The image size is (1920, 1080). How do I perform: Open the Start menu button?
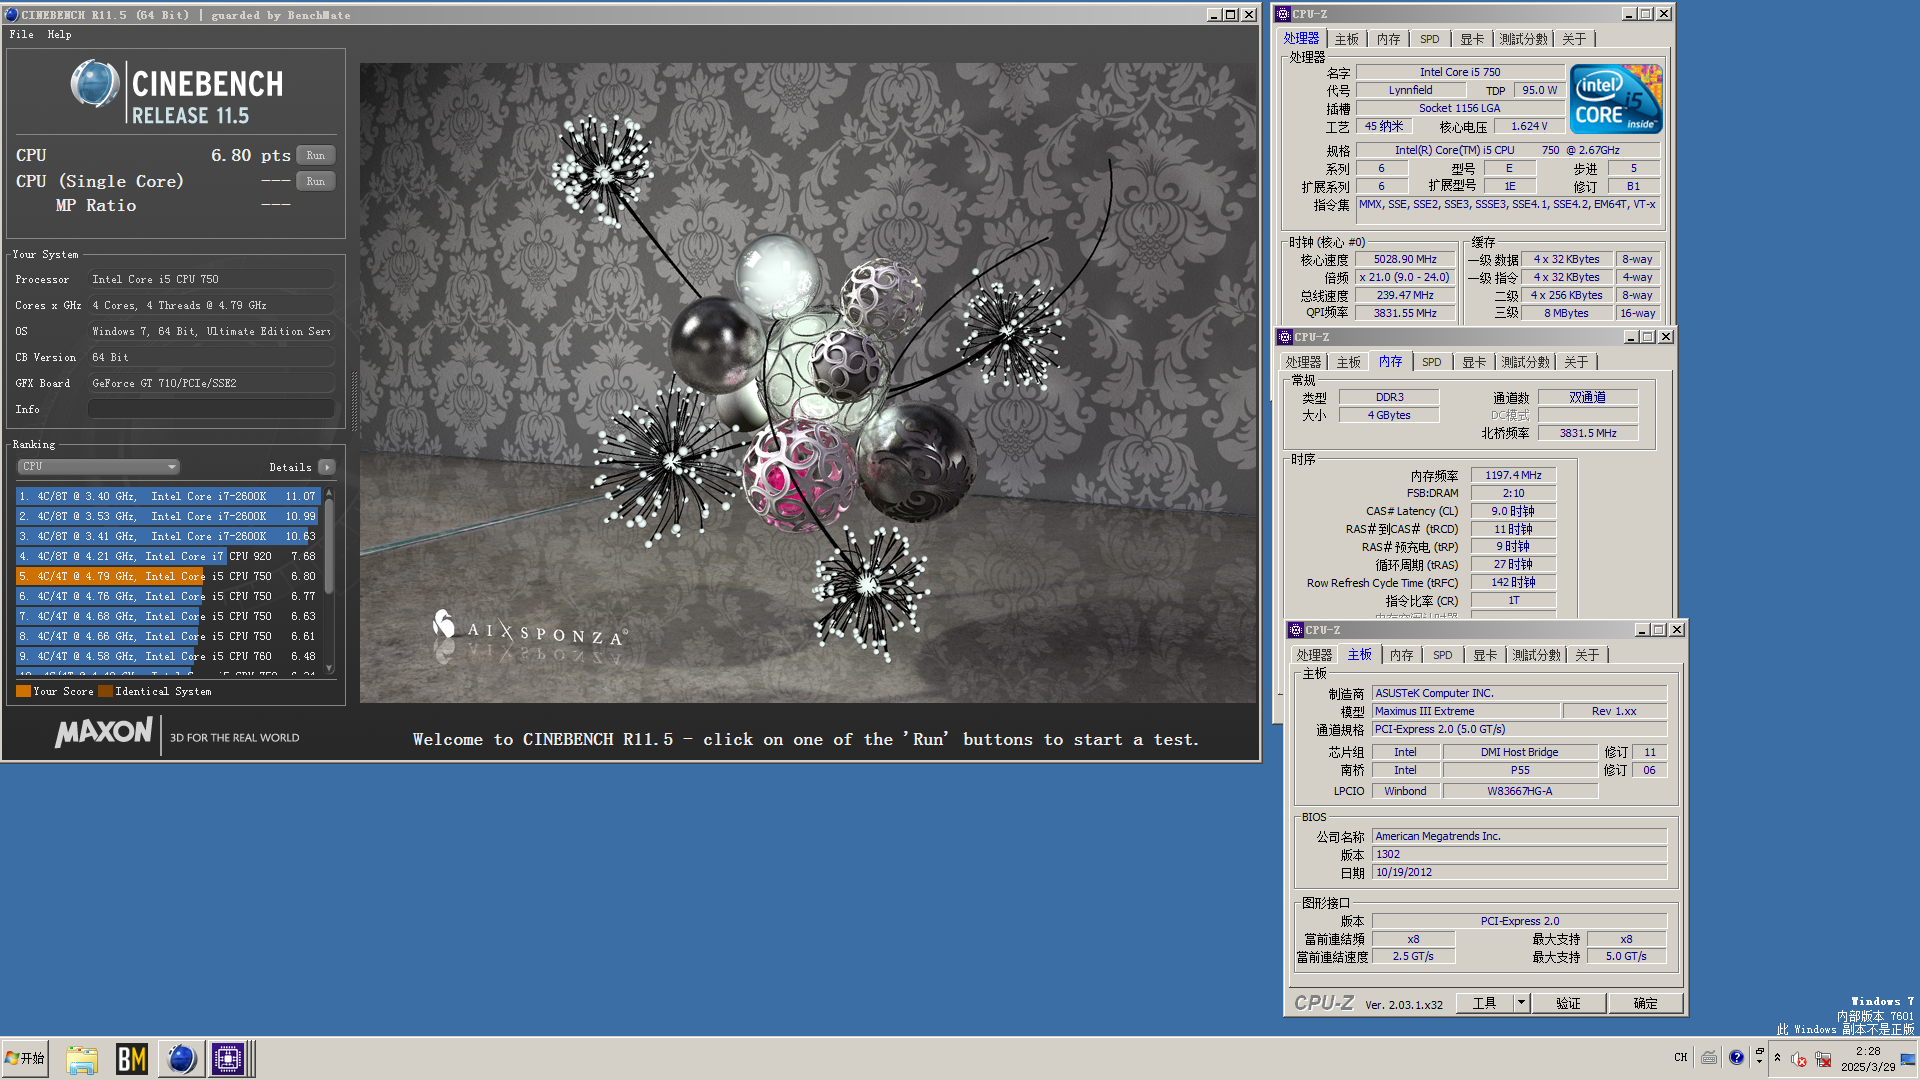25,1058
